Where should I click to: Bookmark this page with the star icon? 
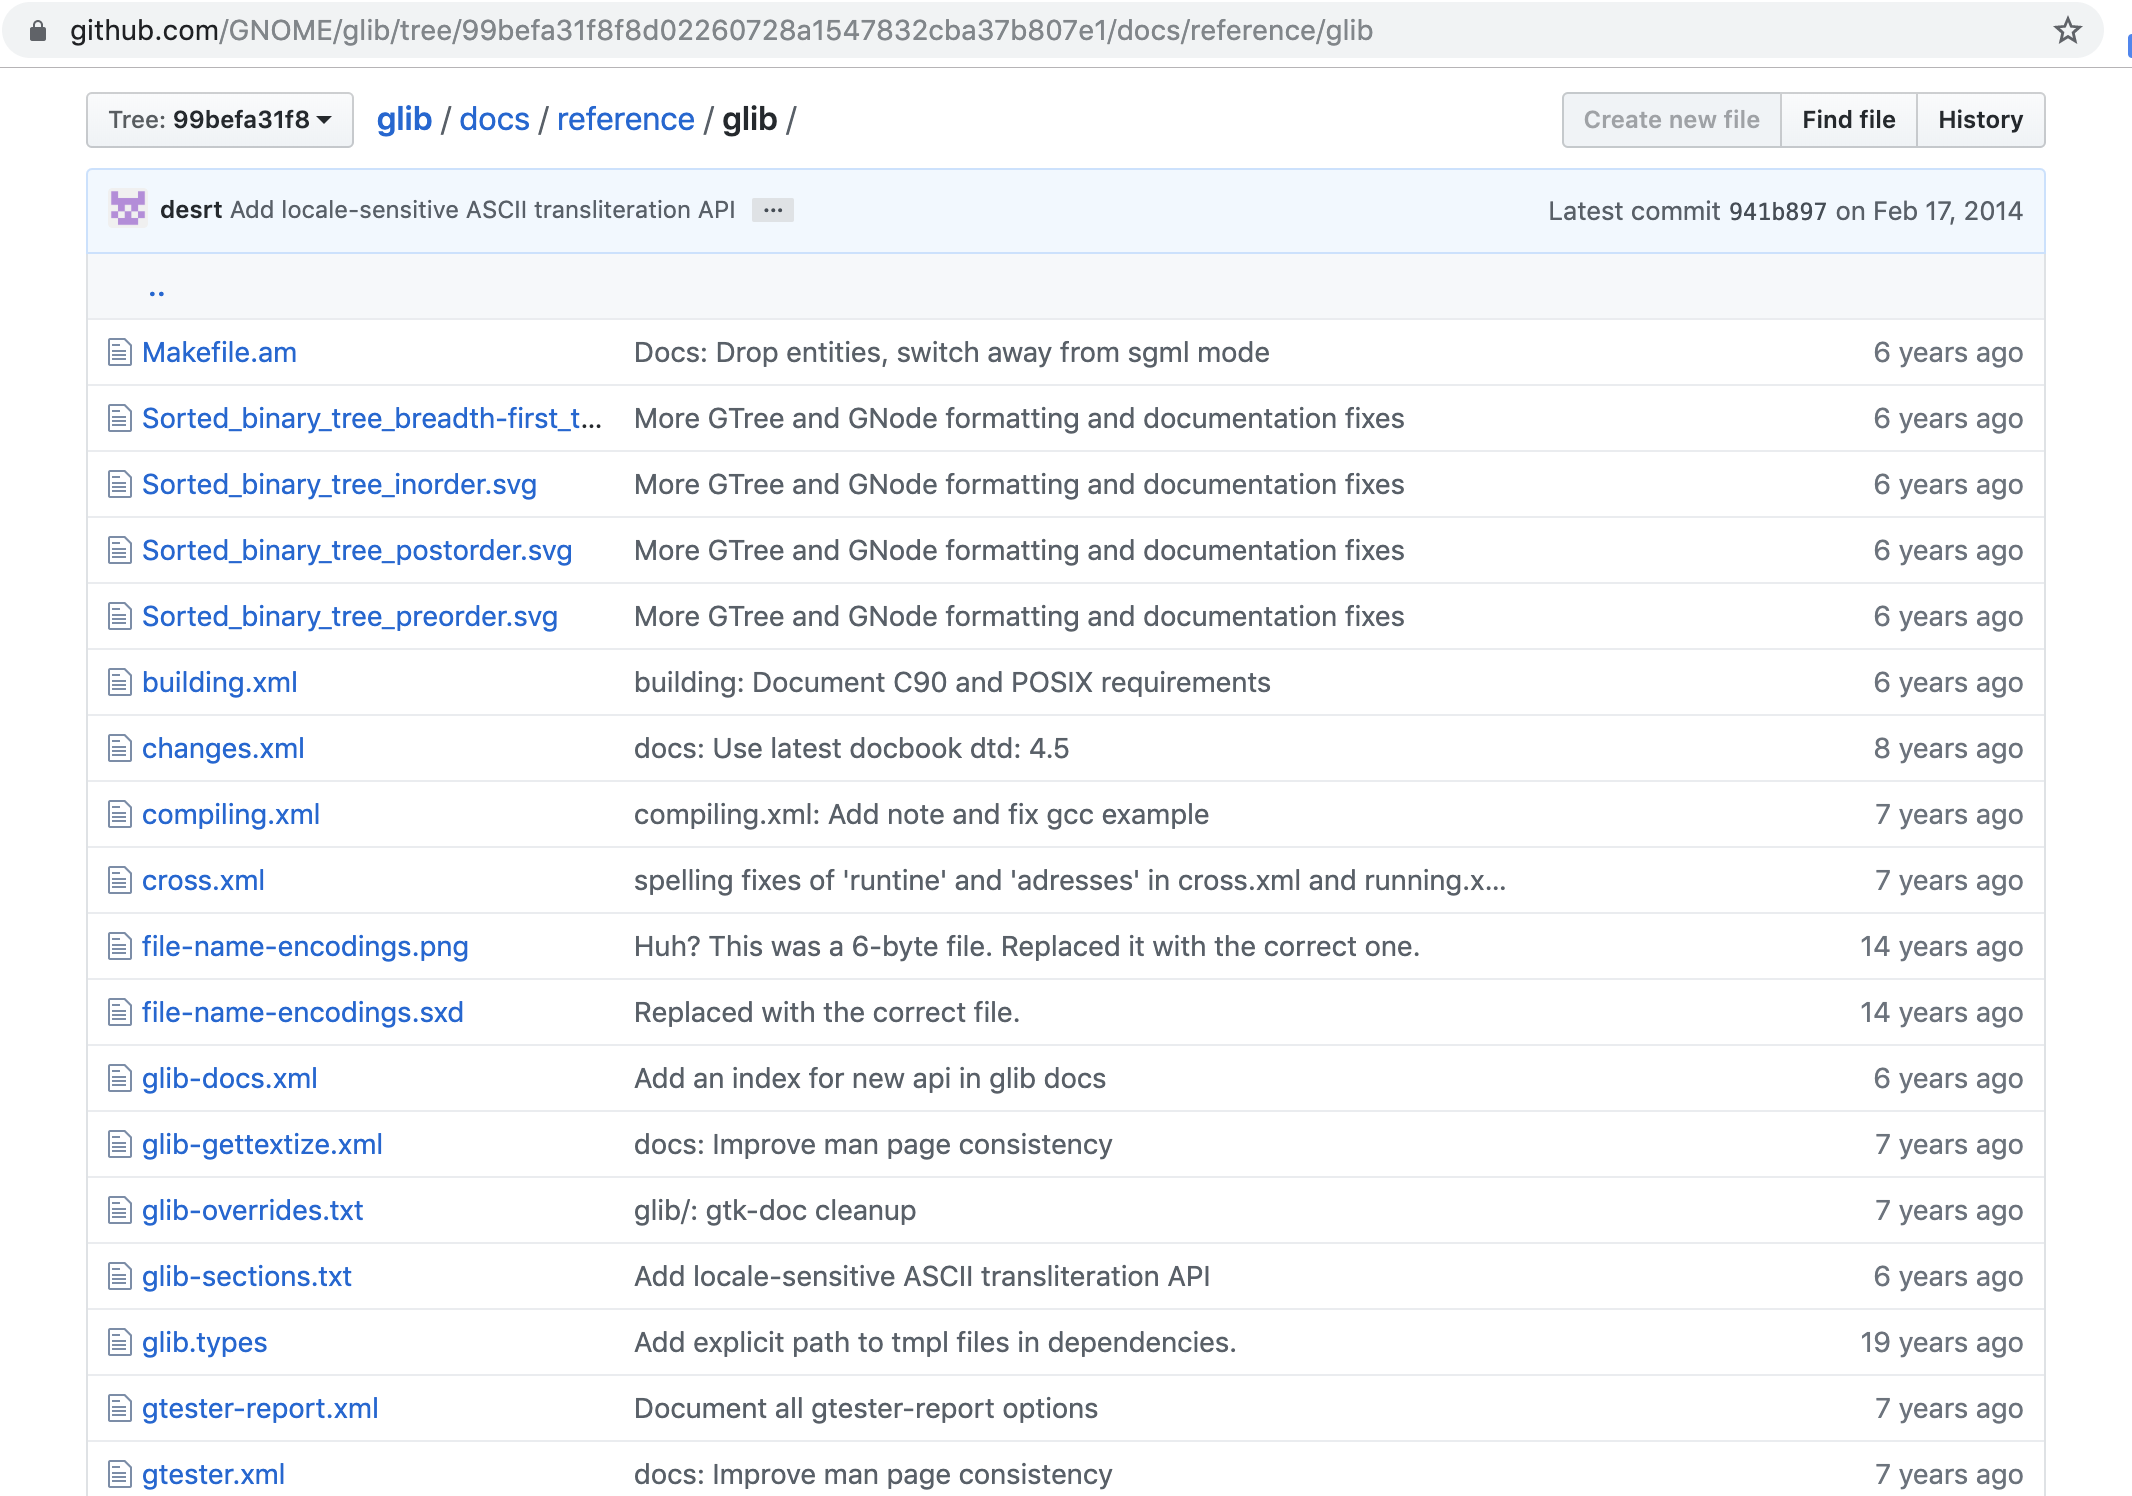coord(2067,31)
